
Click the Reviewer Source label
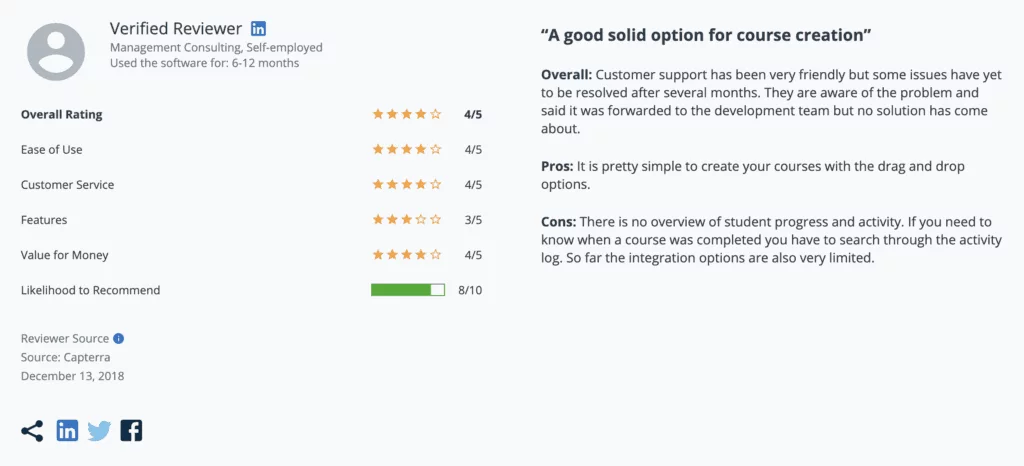(65, 339)
